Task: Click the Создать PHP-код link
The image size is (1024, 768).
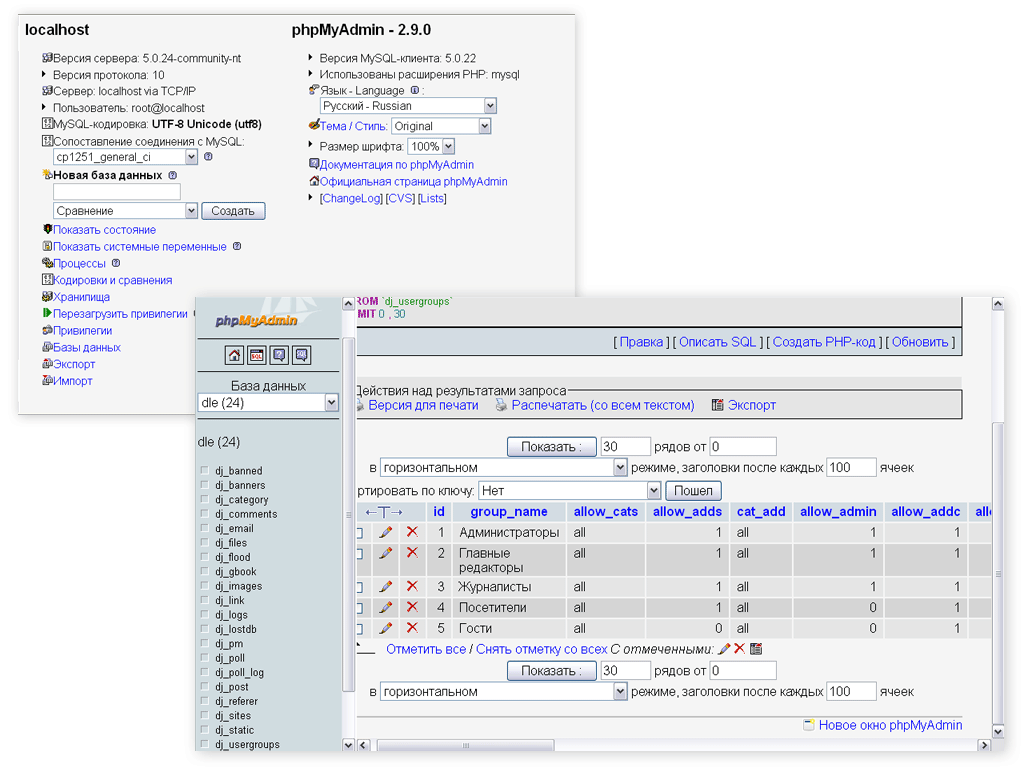Action: pyautogui.click(x=824, y=342)
